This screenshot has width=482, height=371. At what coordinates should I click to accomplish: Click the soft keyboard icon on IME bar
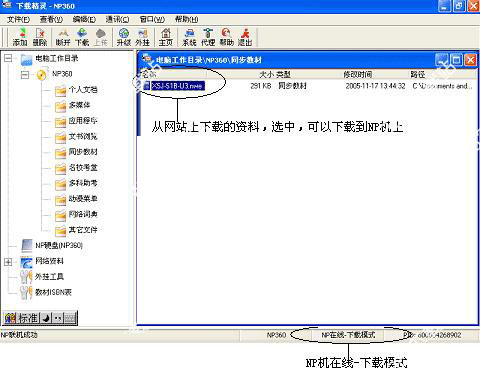[70, 318]
